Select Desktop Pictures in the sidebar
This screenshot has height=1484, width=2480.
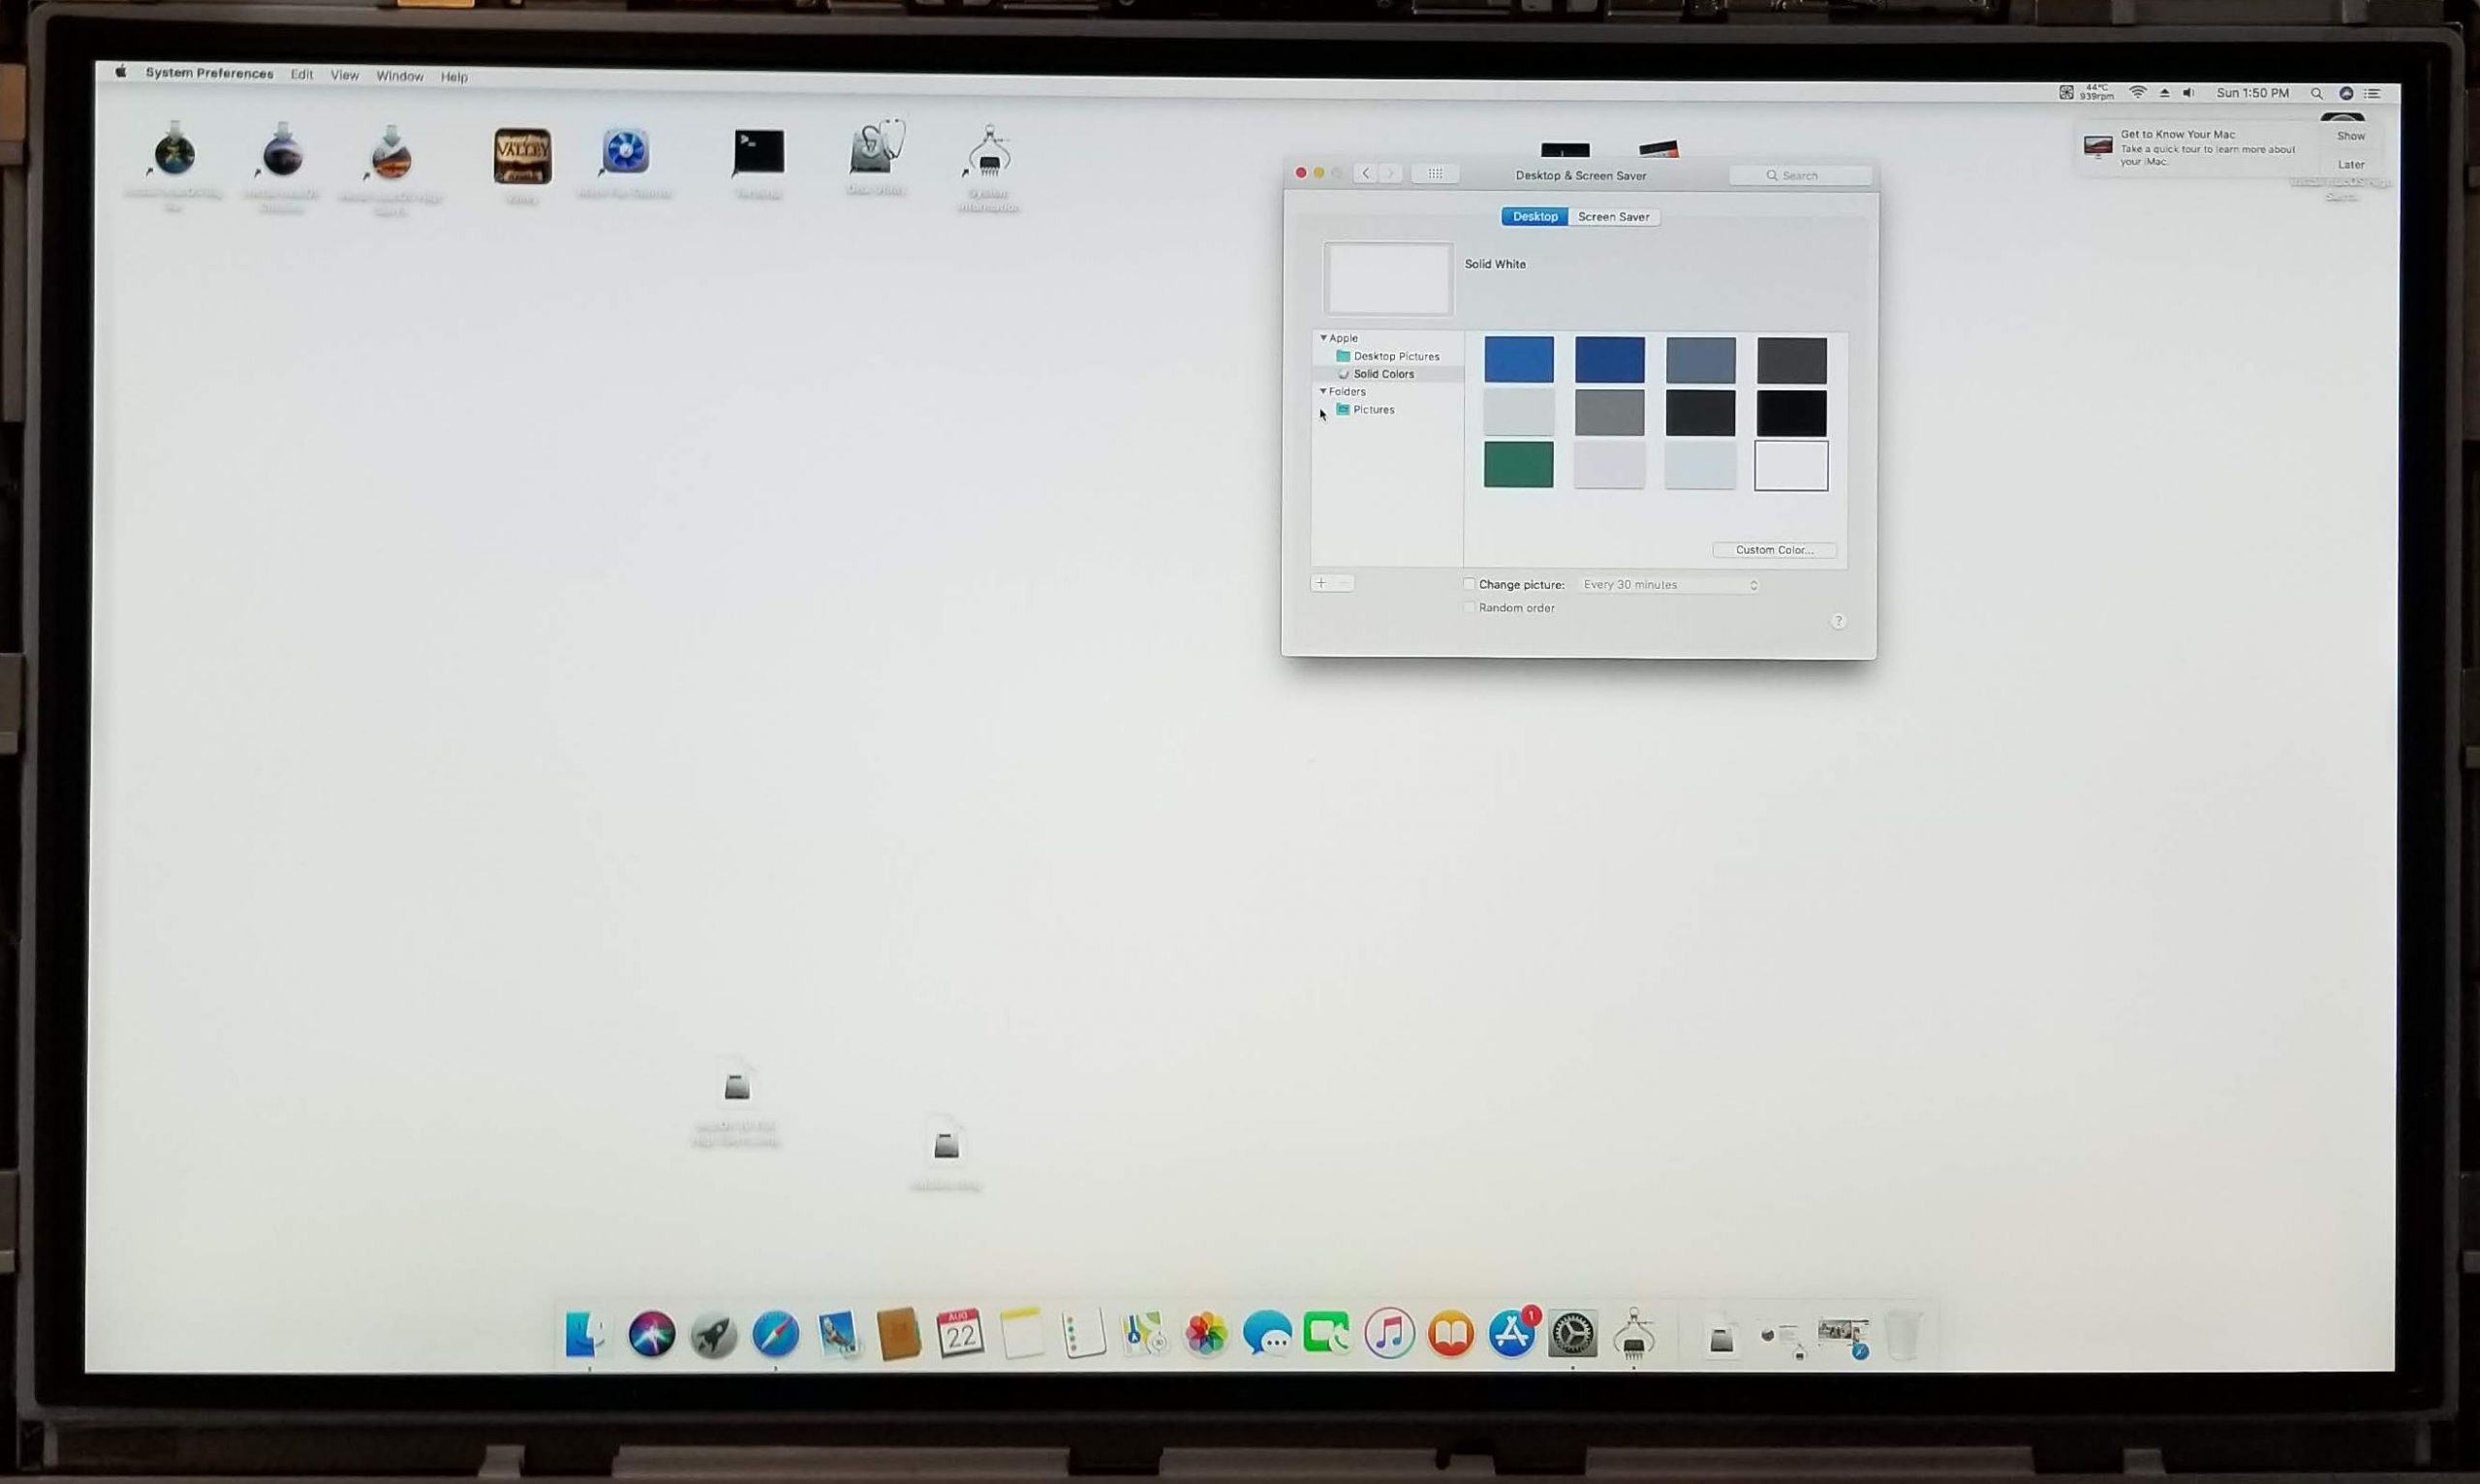click(x=1395, y=356)
